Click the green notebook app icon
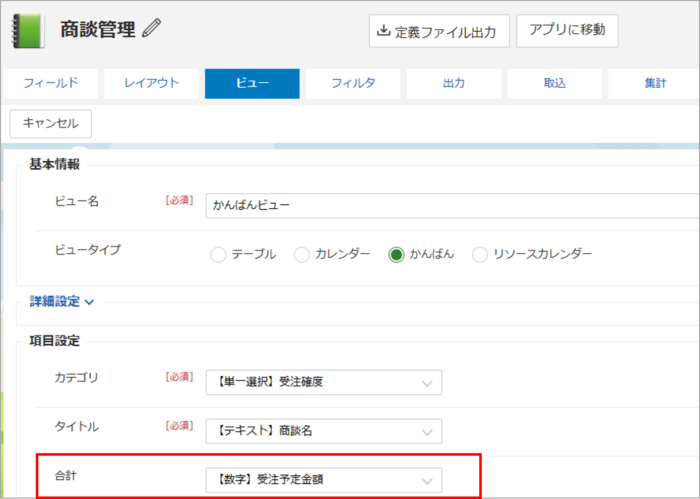Image resolution: width=700 pixels, height=499 pixels. pos(28,31)
